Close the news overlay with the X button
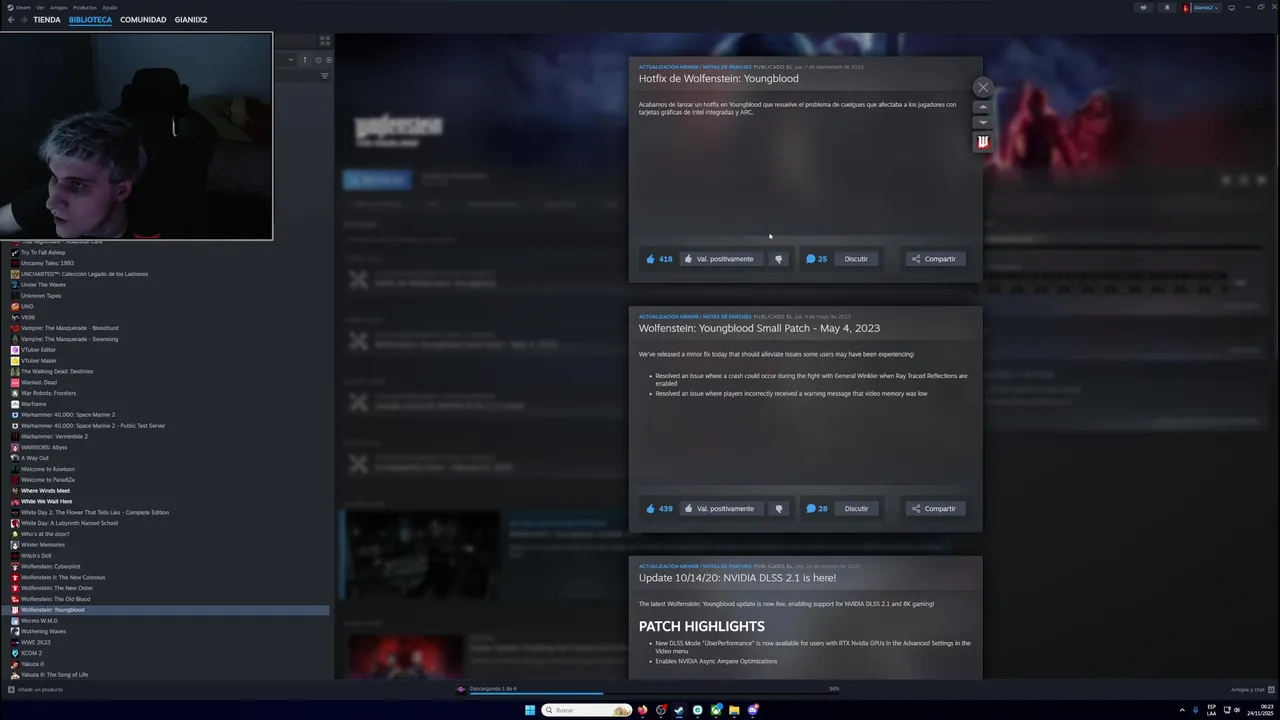The width and height of the screenshot is (1280, 720). [983, 87]
